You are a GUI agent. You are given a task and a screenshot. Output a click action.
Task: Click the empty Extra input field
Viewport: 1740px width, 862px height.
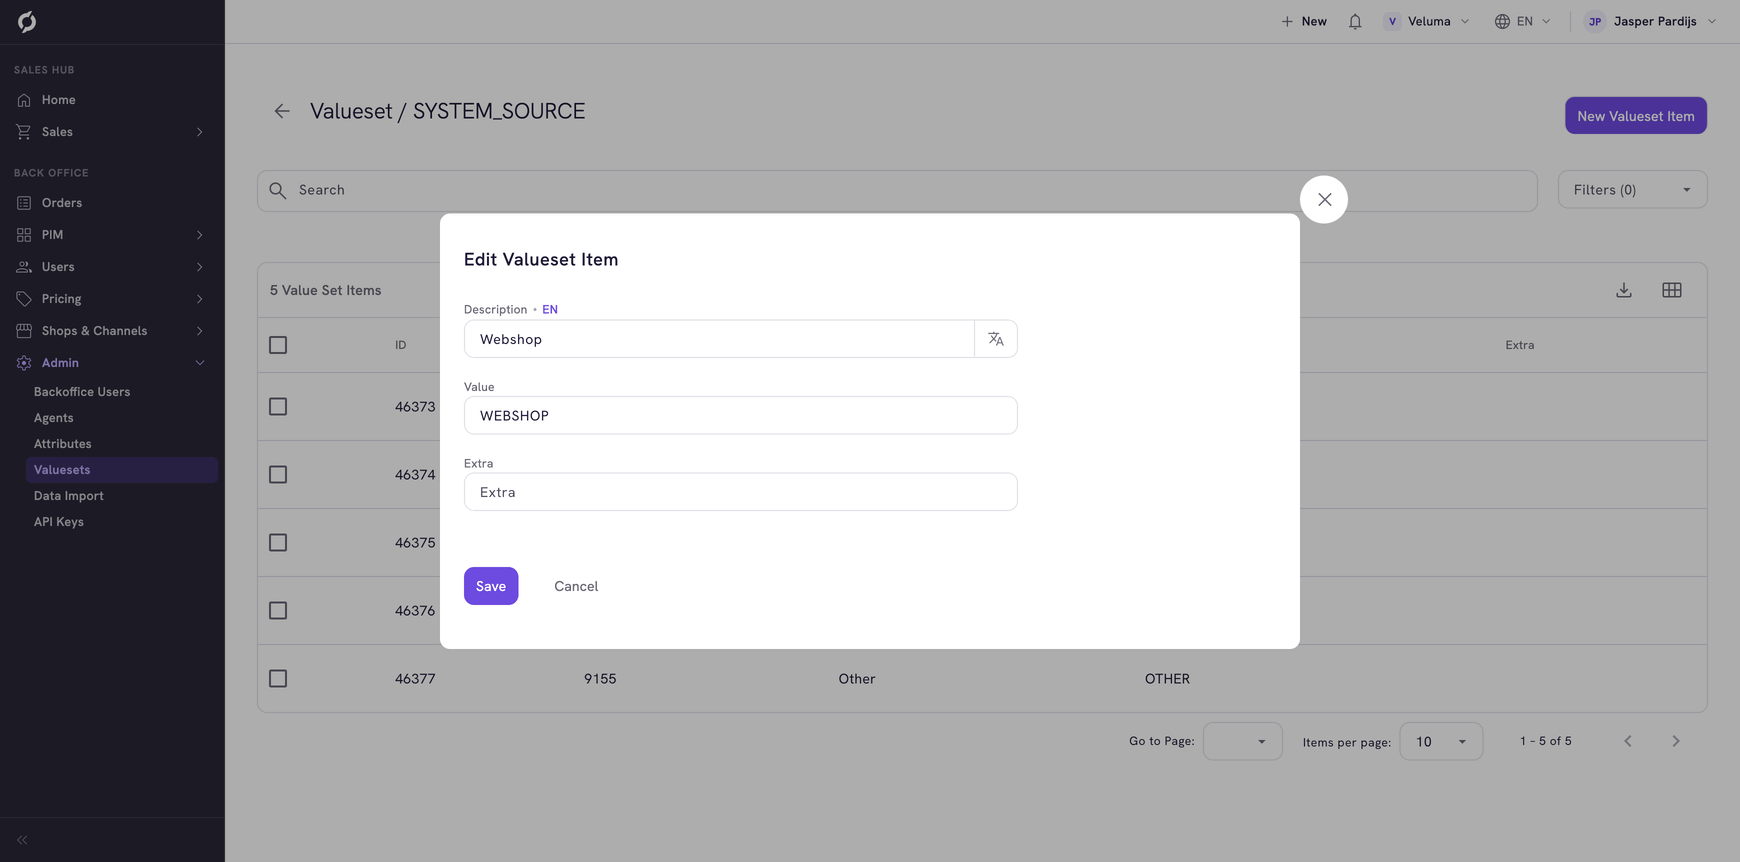point(741,492)
